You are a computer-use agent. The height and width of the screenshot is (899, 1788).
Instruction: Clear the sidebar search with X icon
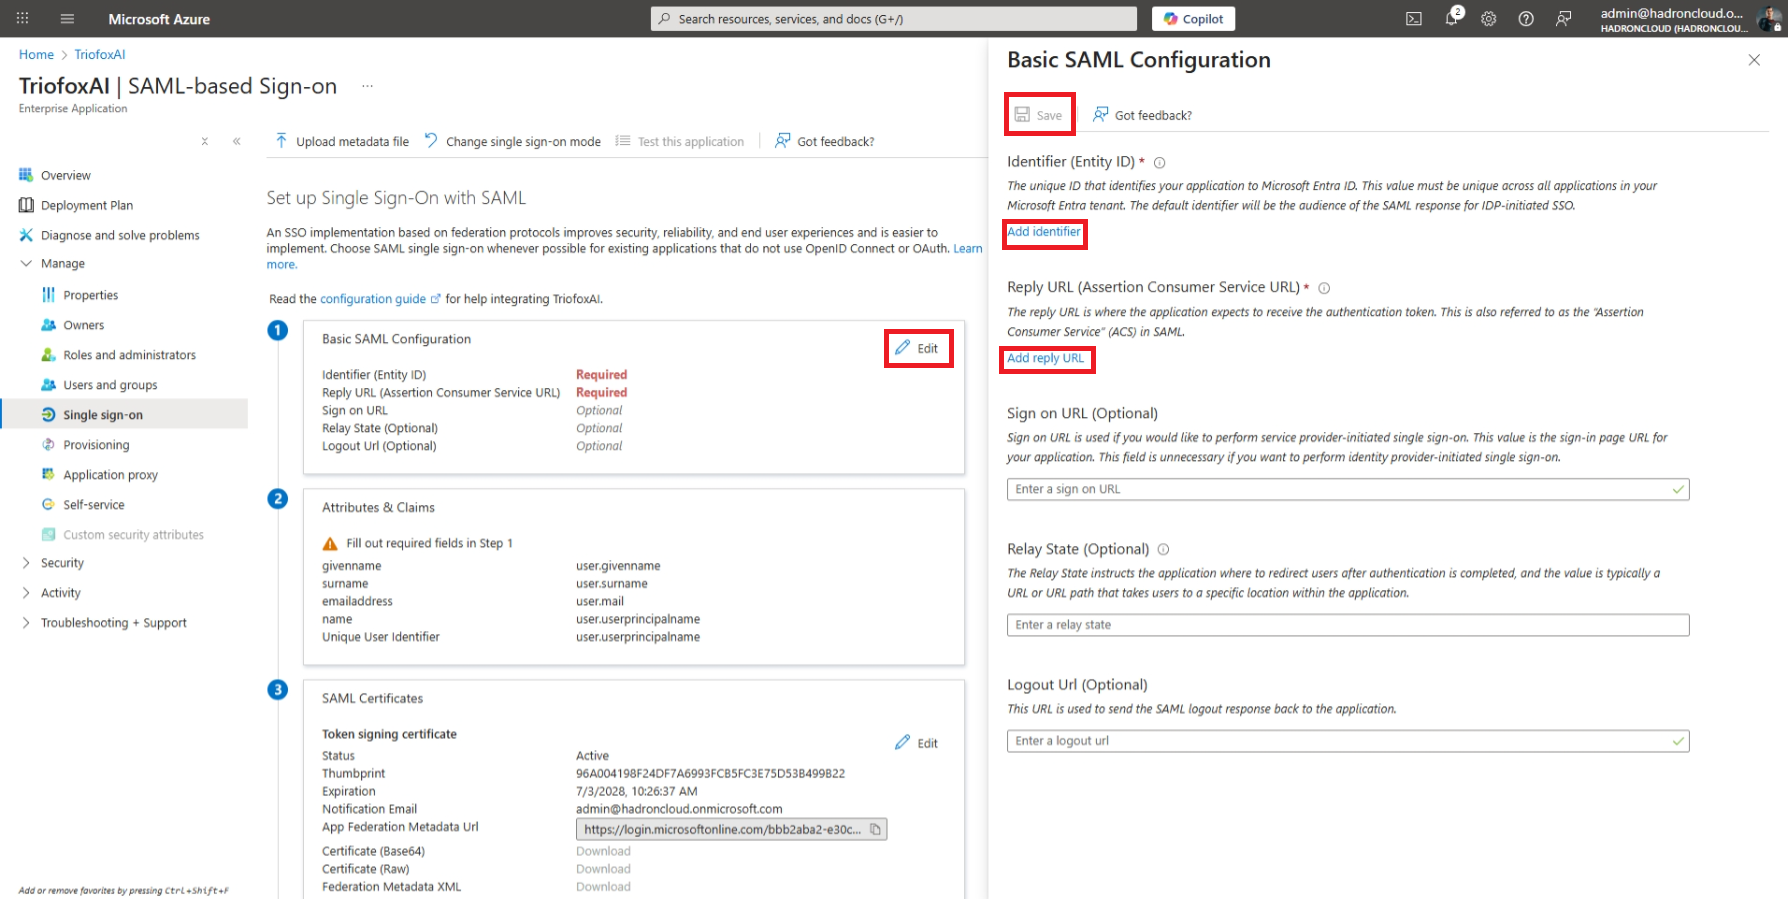(x=205, y=141)
